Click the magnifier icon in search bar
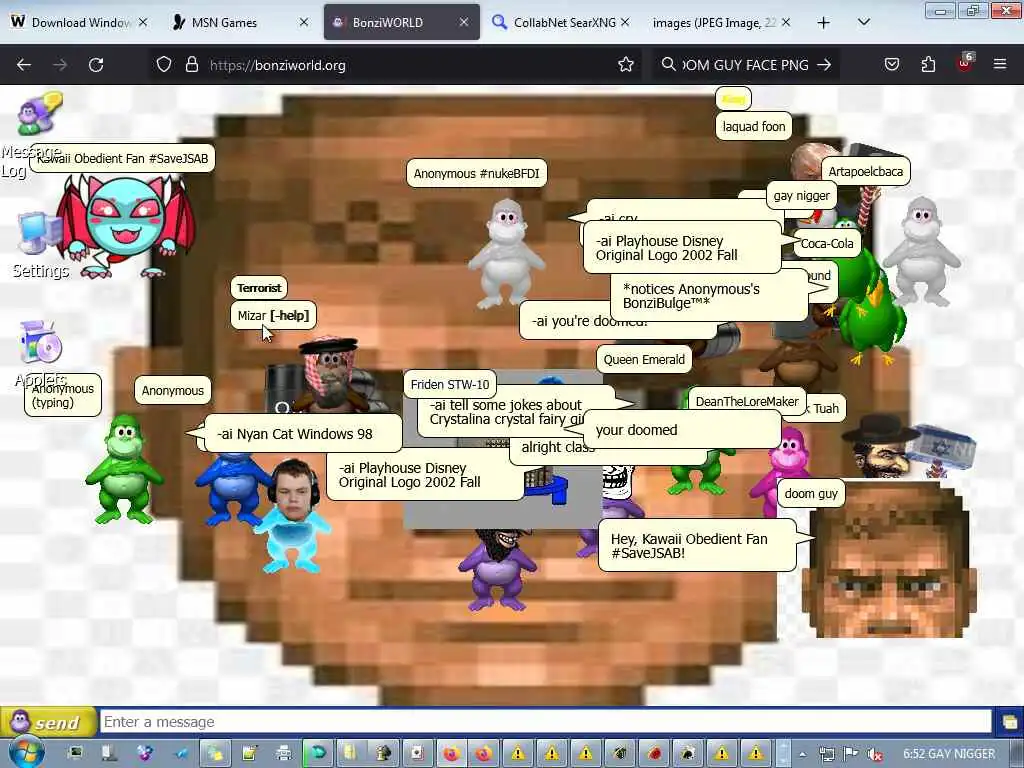Screen dimensions: 1024x768 pos(668,65)
